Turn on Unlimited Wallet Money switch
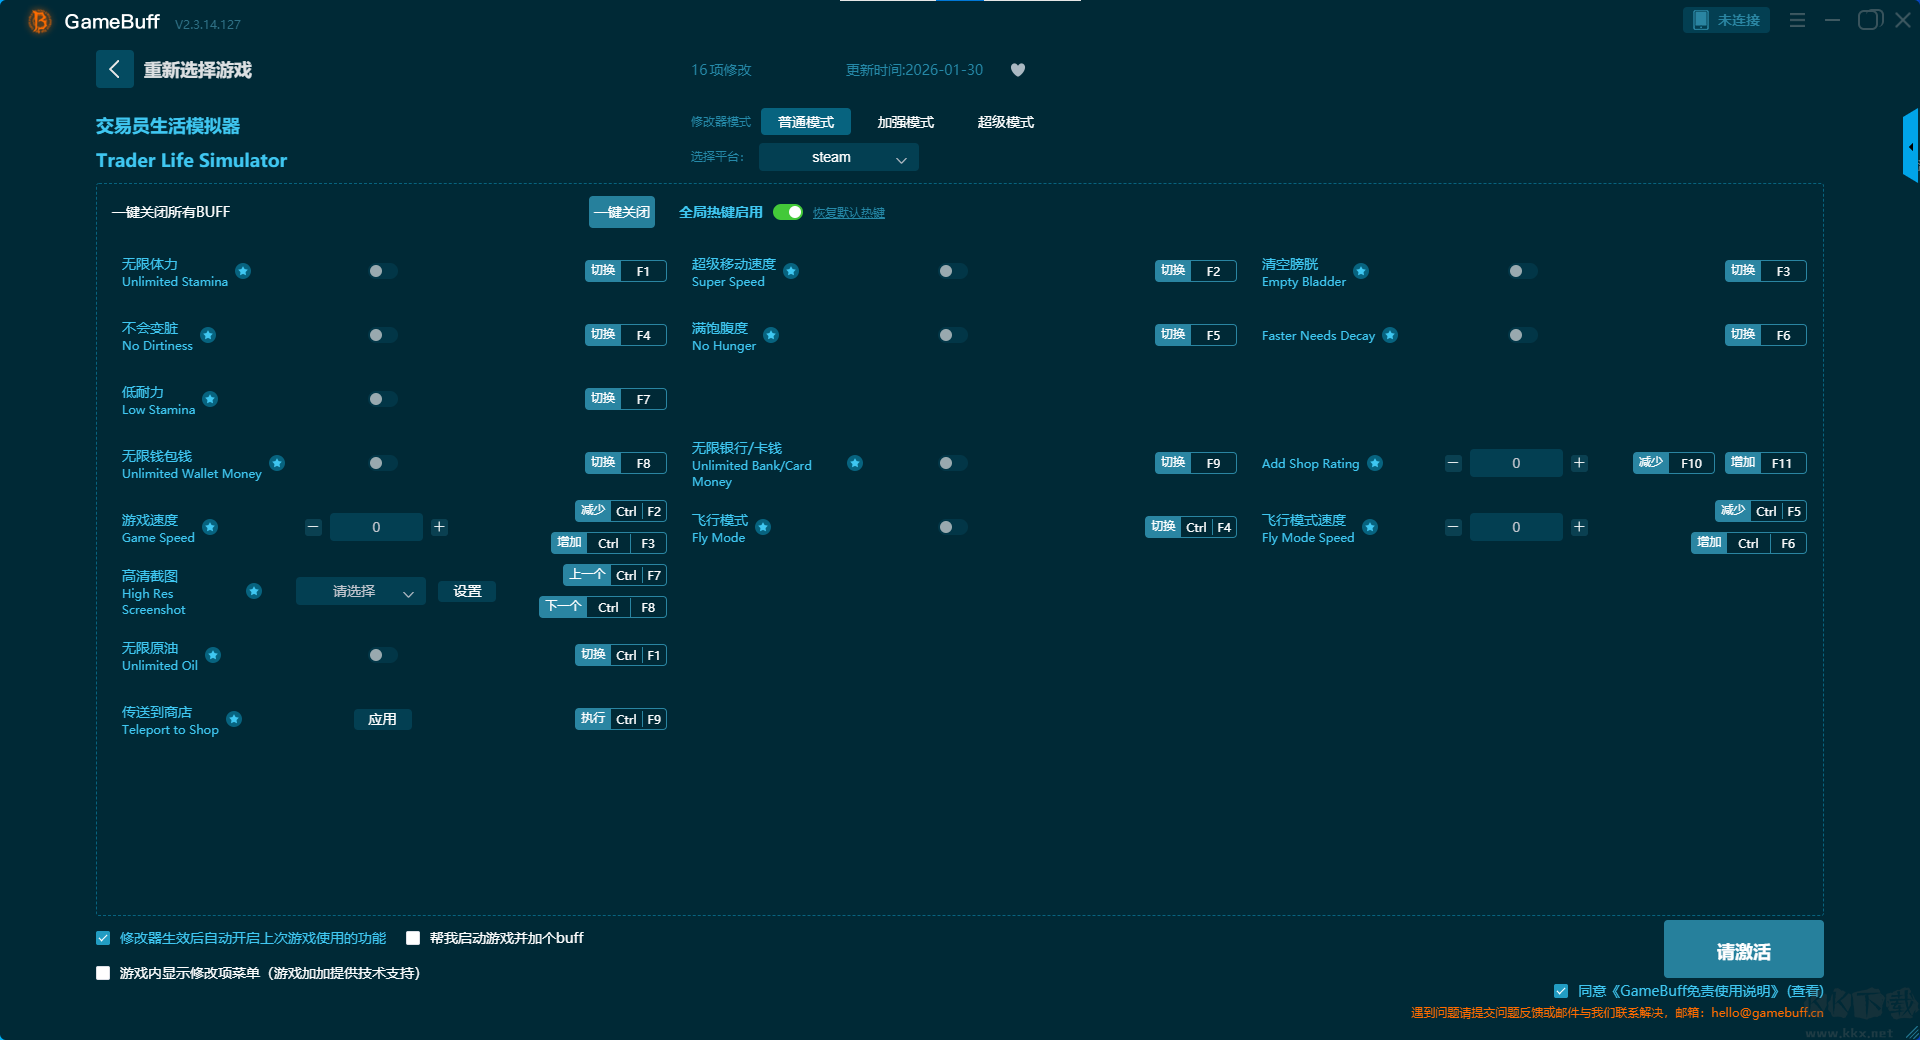 [382, 463]
